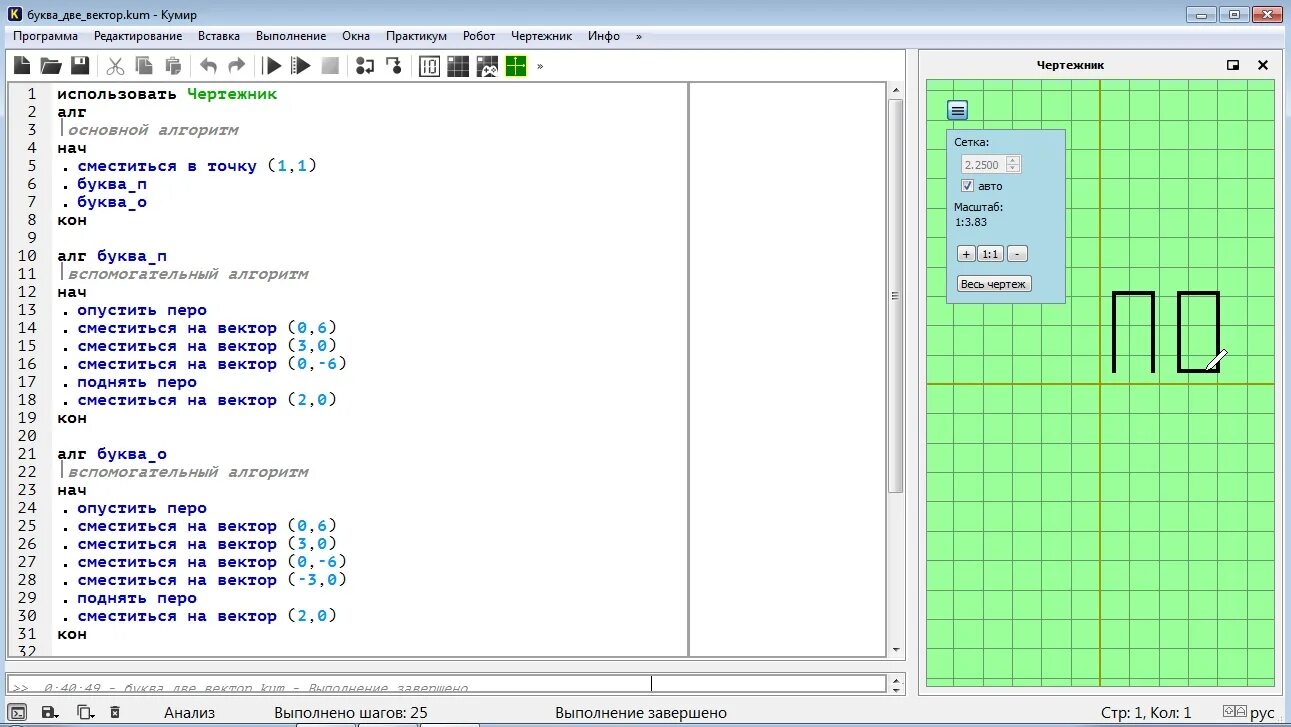
Task: Create a new program file
Action: pyautogui.click(x=22, y=66)
